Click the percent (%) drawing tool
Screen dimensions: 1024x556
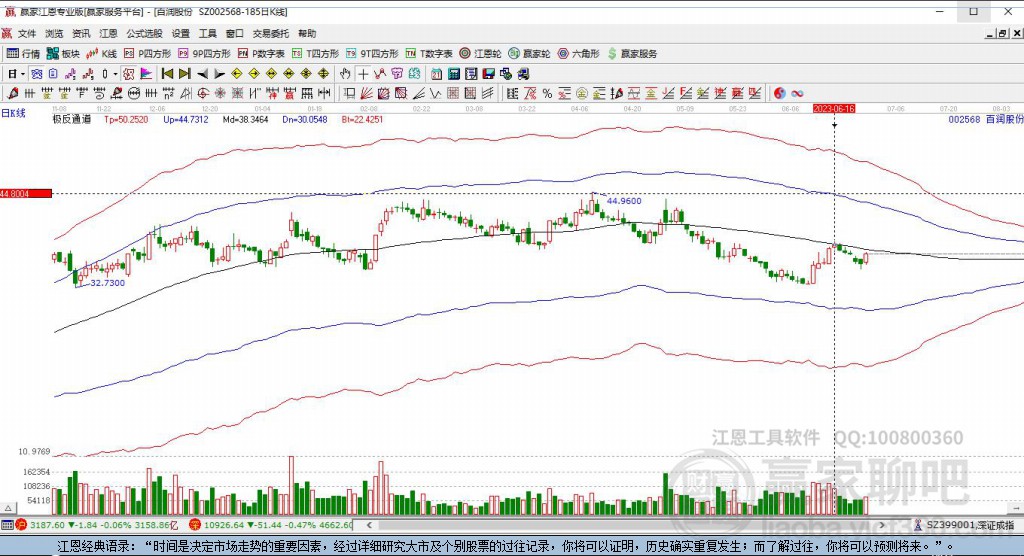[545, 93]
